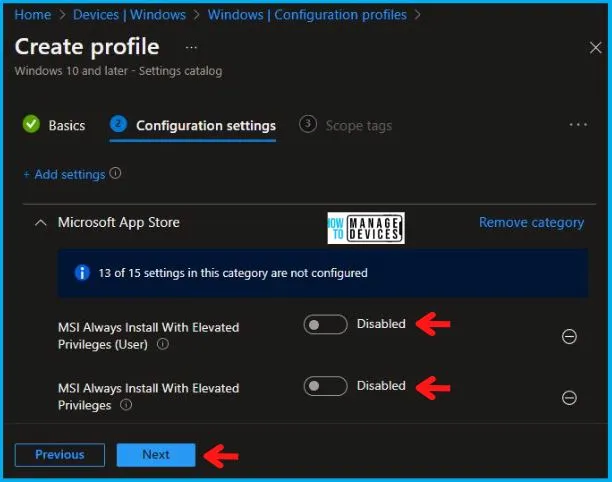Open the Devices | Windows breadcrumb
Screen dimensions: 612x482
129,15
